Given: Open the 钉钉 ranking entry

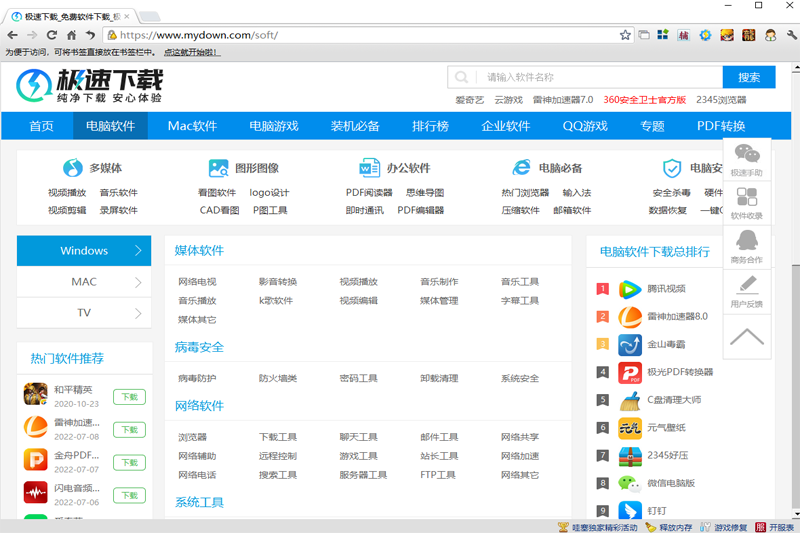Looking at the screenshot, I should tap(657, 511).
